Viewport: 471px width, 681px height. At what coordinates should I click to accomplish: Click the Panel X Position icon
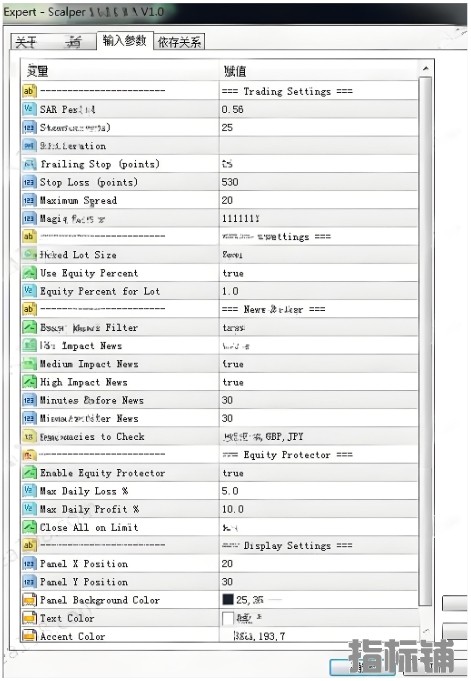[29, 564]
